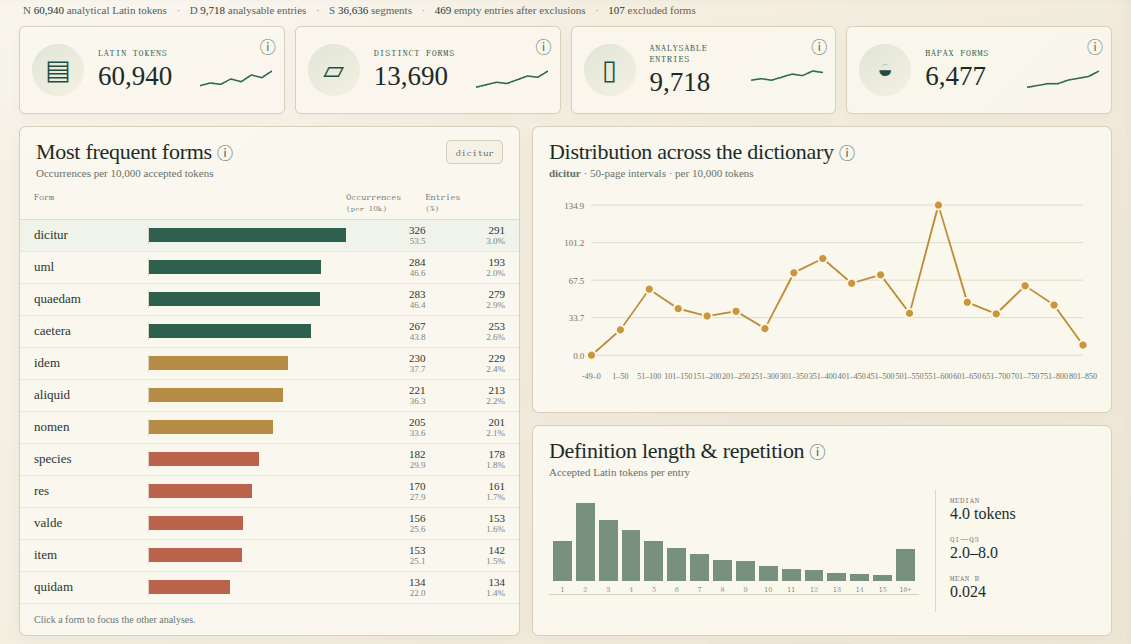Click the Distinct Forms parallelogram icon

333,71
